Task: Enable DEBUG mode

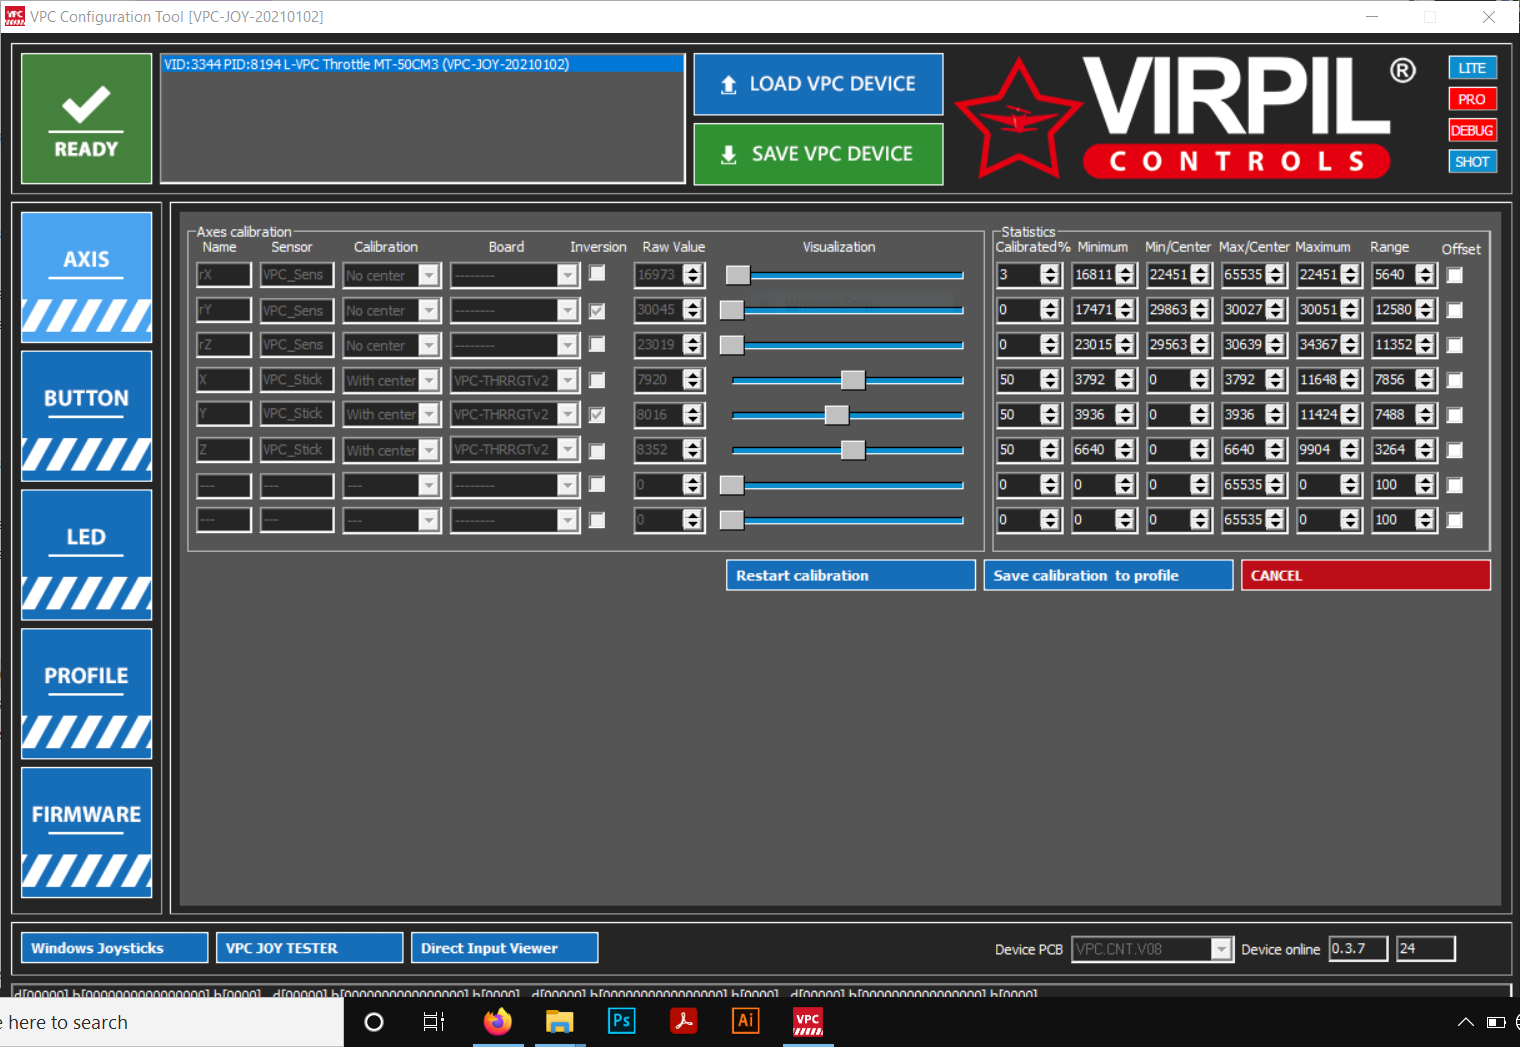Action: click(x=1472, y=130)
